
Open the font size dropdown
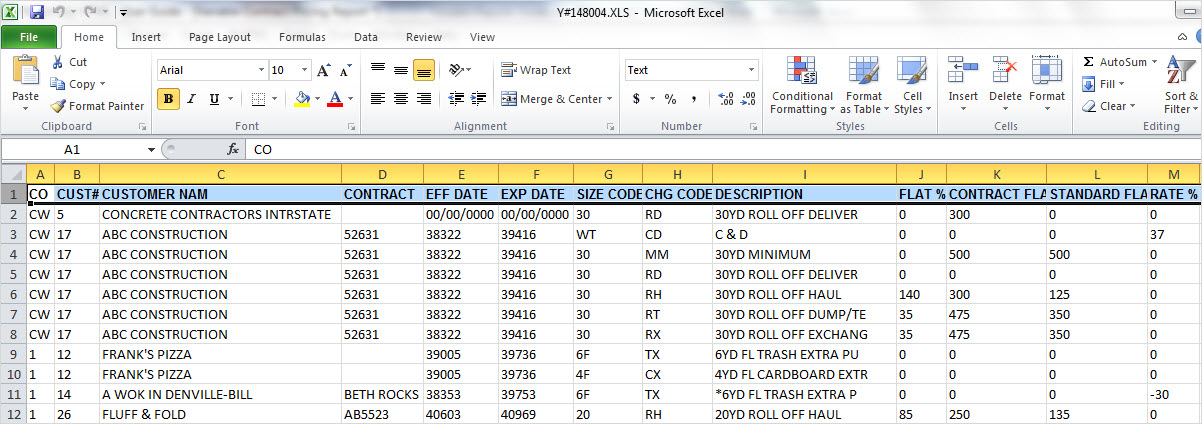pyautogui.click(x=304, y=70)
